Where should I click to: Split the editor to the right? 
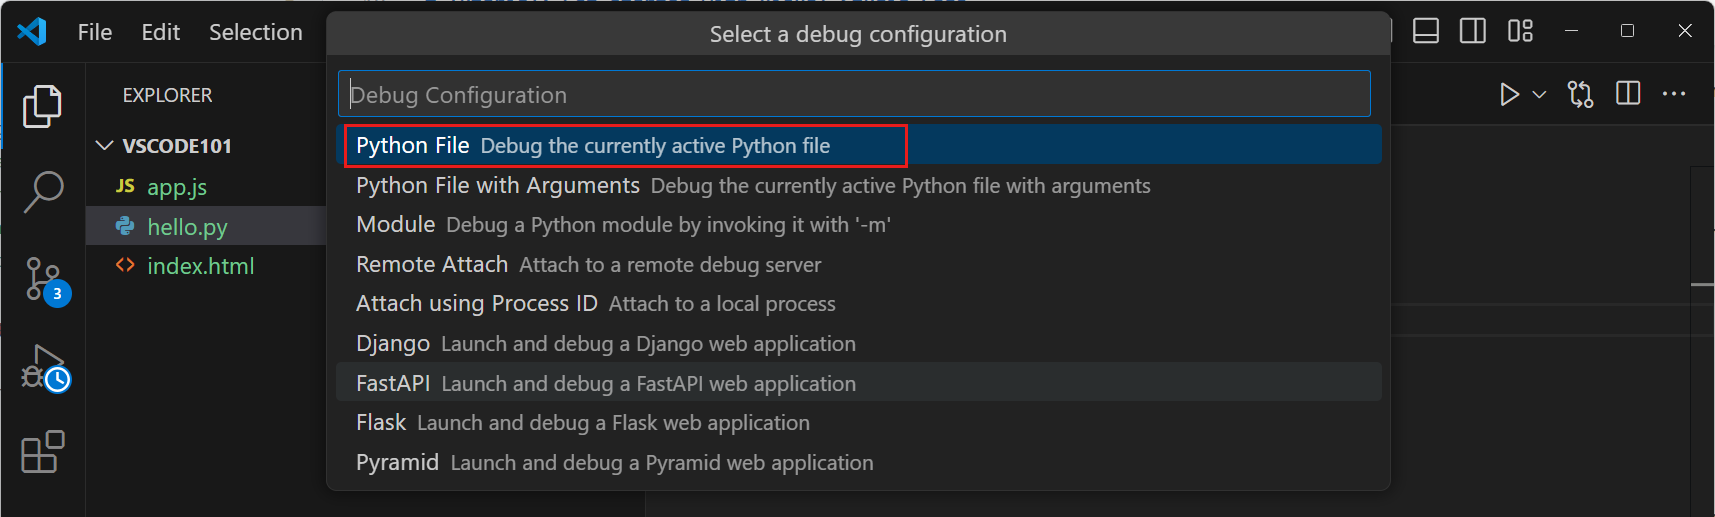(1628, 94)
